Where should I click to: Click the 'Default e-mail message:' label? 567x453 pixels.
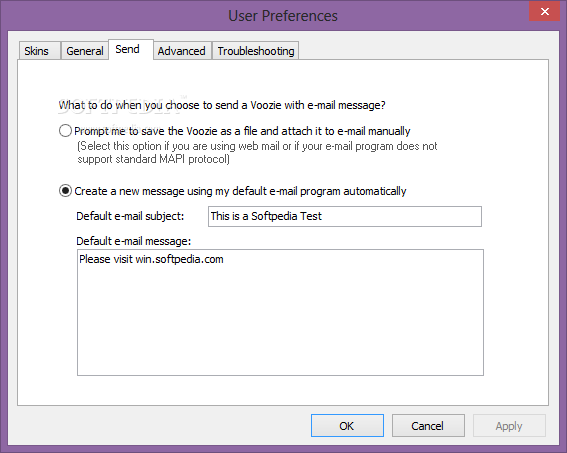pyautogui.click(x=133, y=241)
